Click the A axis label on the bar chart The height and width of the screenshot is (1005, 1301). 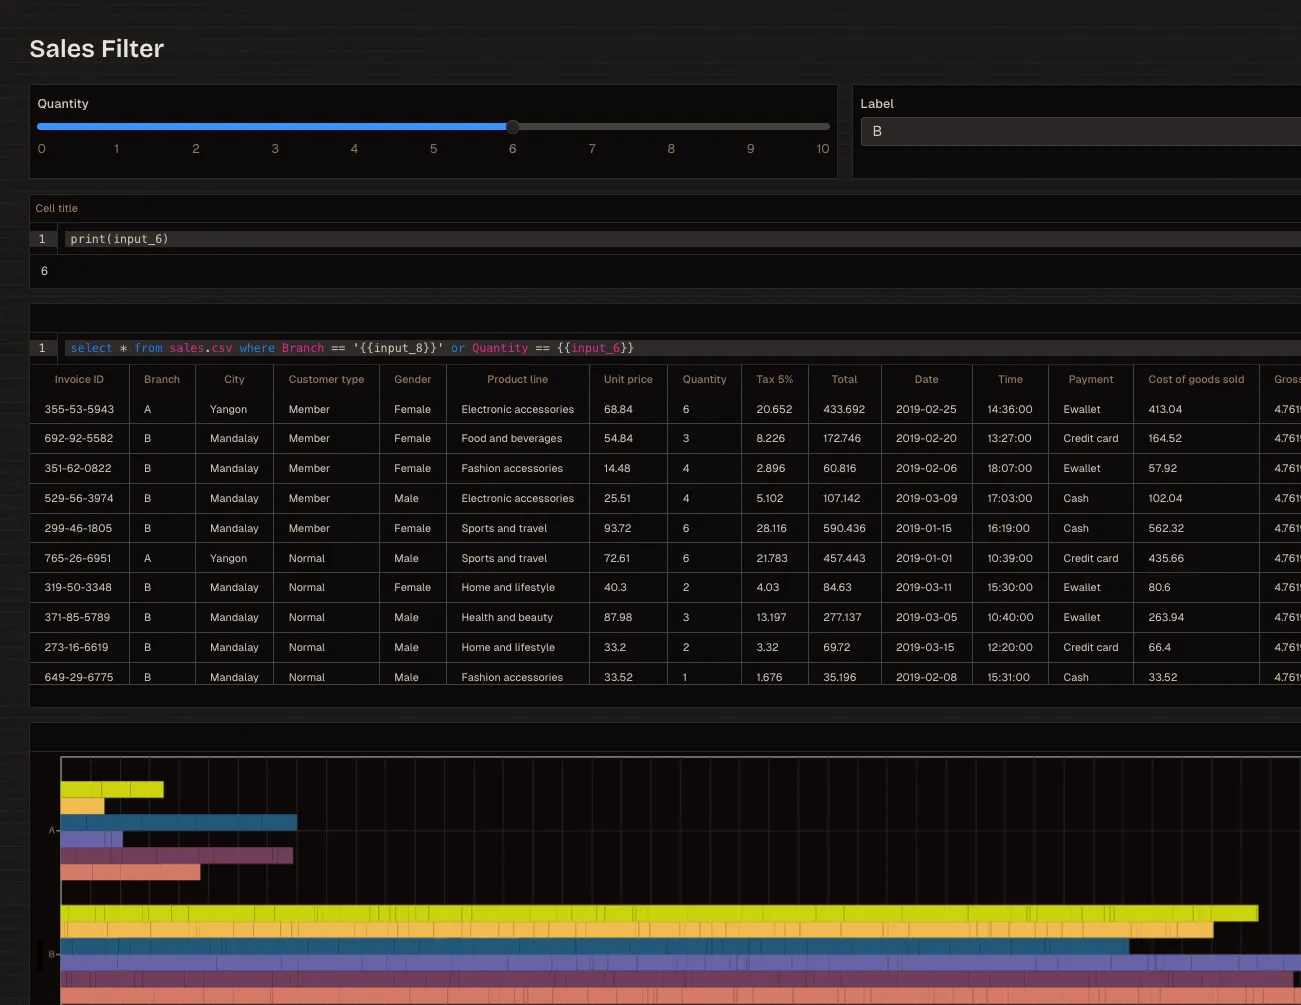49,830
